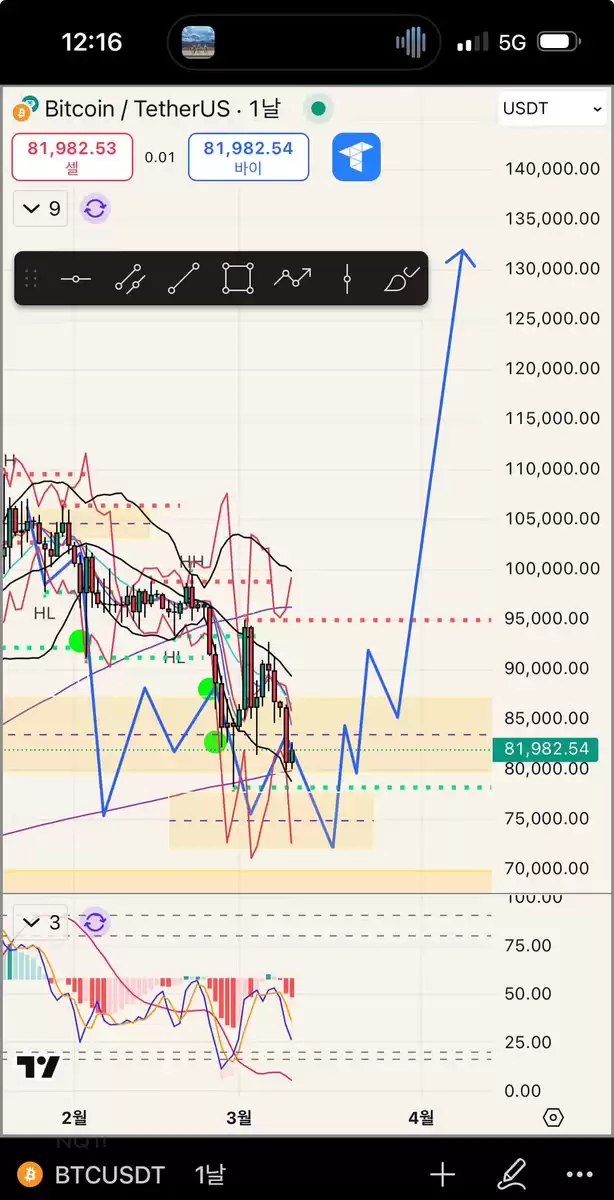614x1200 pixels.
Task: Tap the purple refresh icon next to 9
Action: [95, 209]
